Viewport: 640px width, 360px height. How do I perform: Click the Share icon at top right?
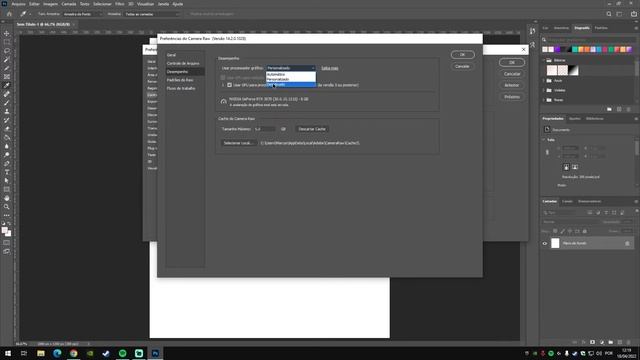pos(634,14)
